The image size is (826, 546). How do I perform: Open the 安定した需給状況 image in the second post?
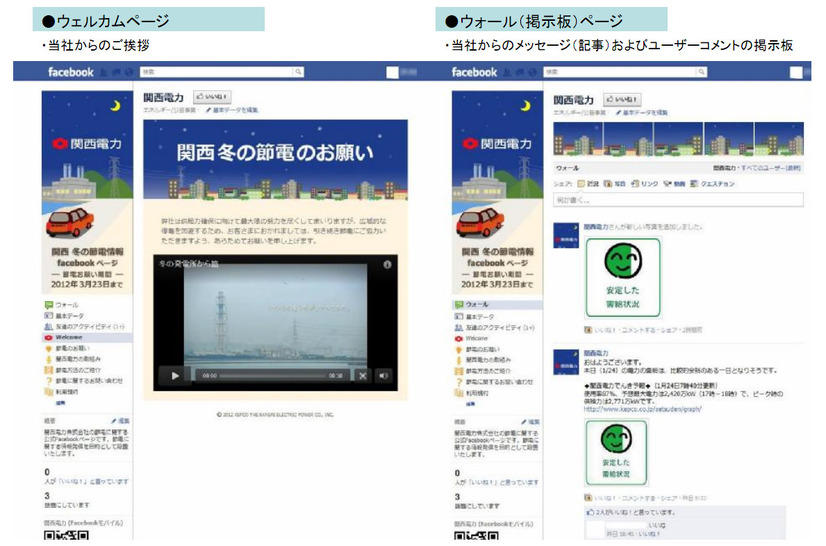[616, 453]
